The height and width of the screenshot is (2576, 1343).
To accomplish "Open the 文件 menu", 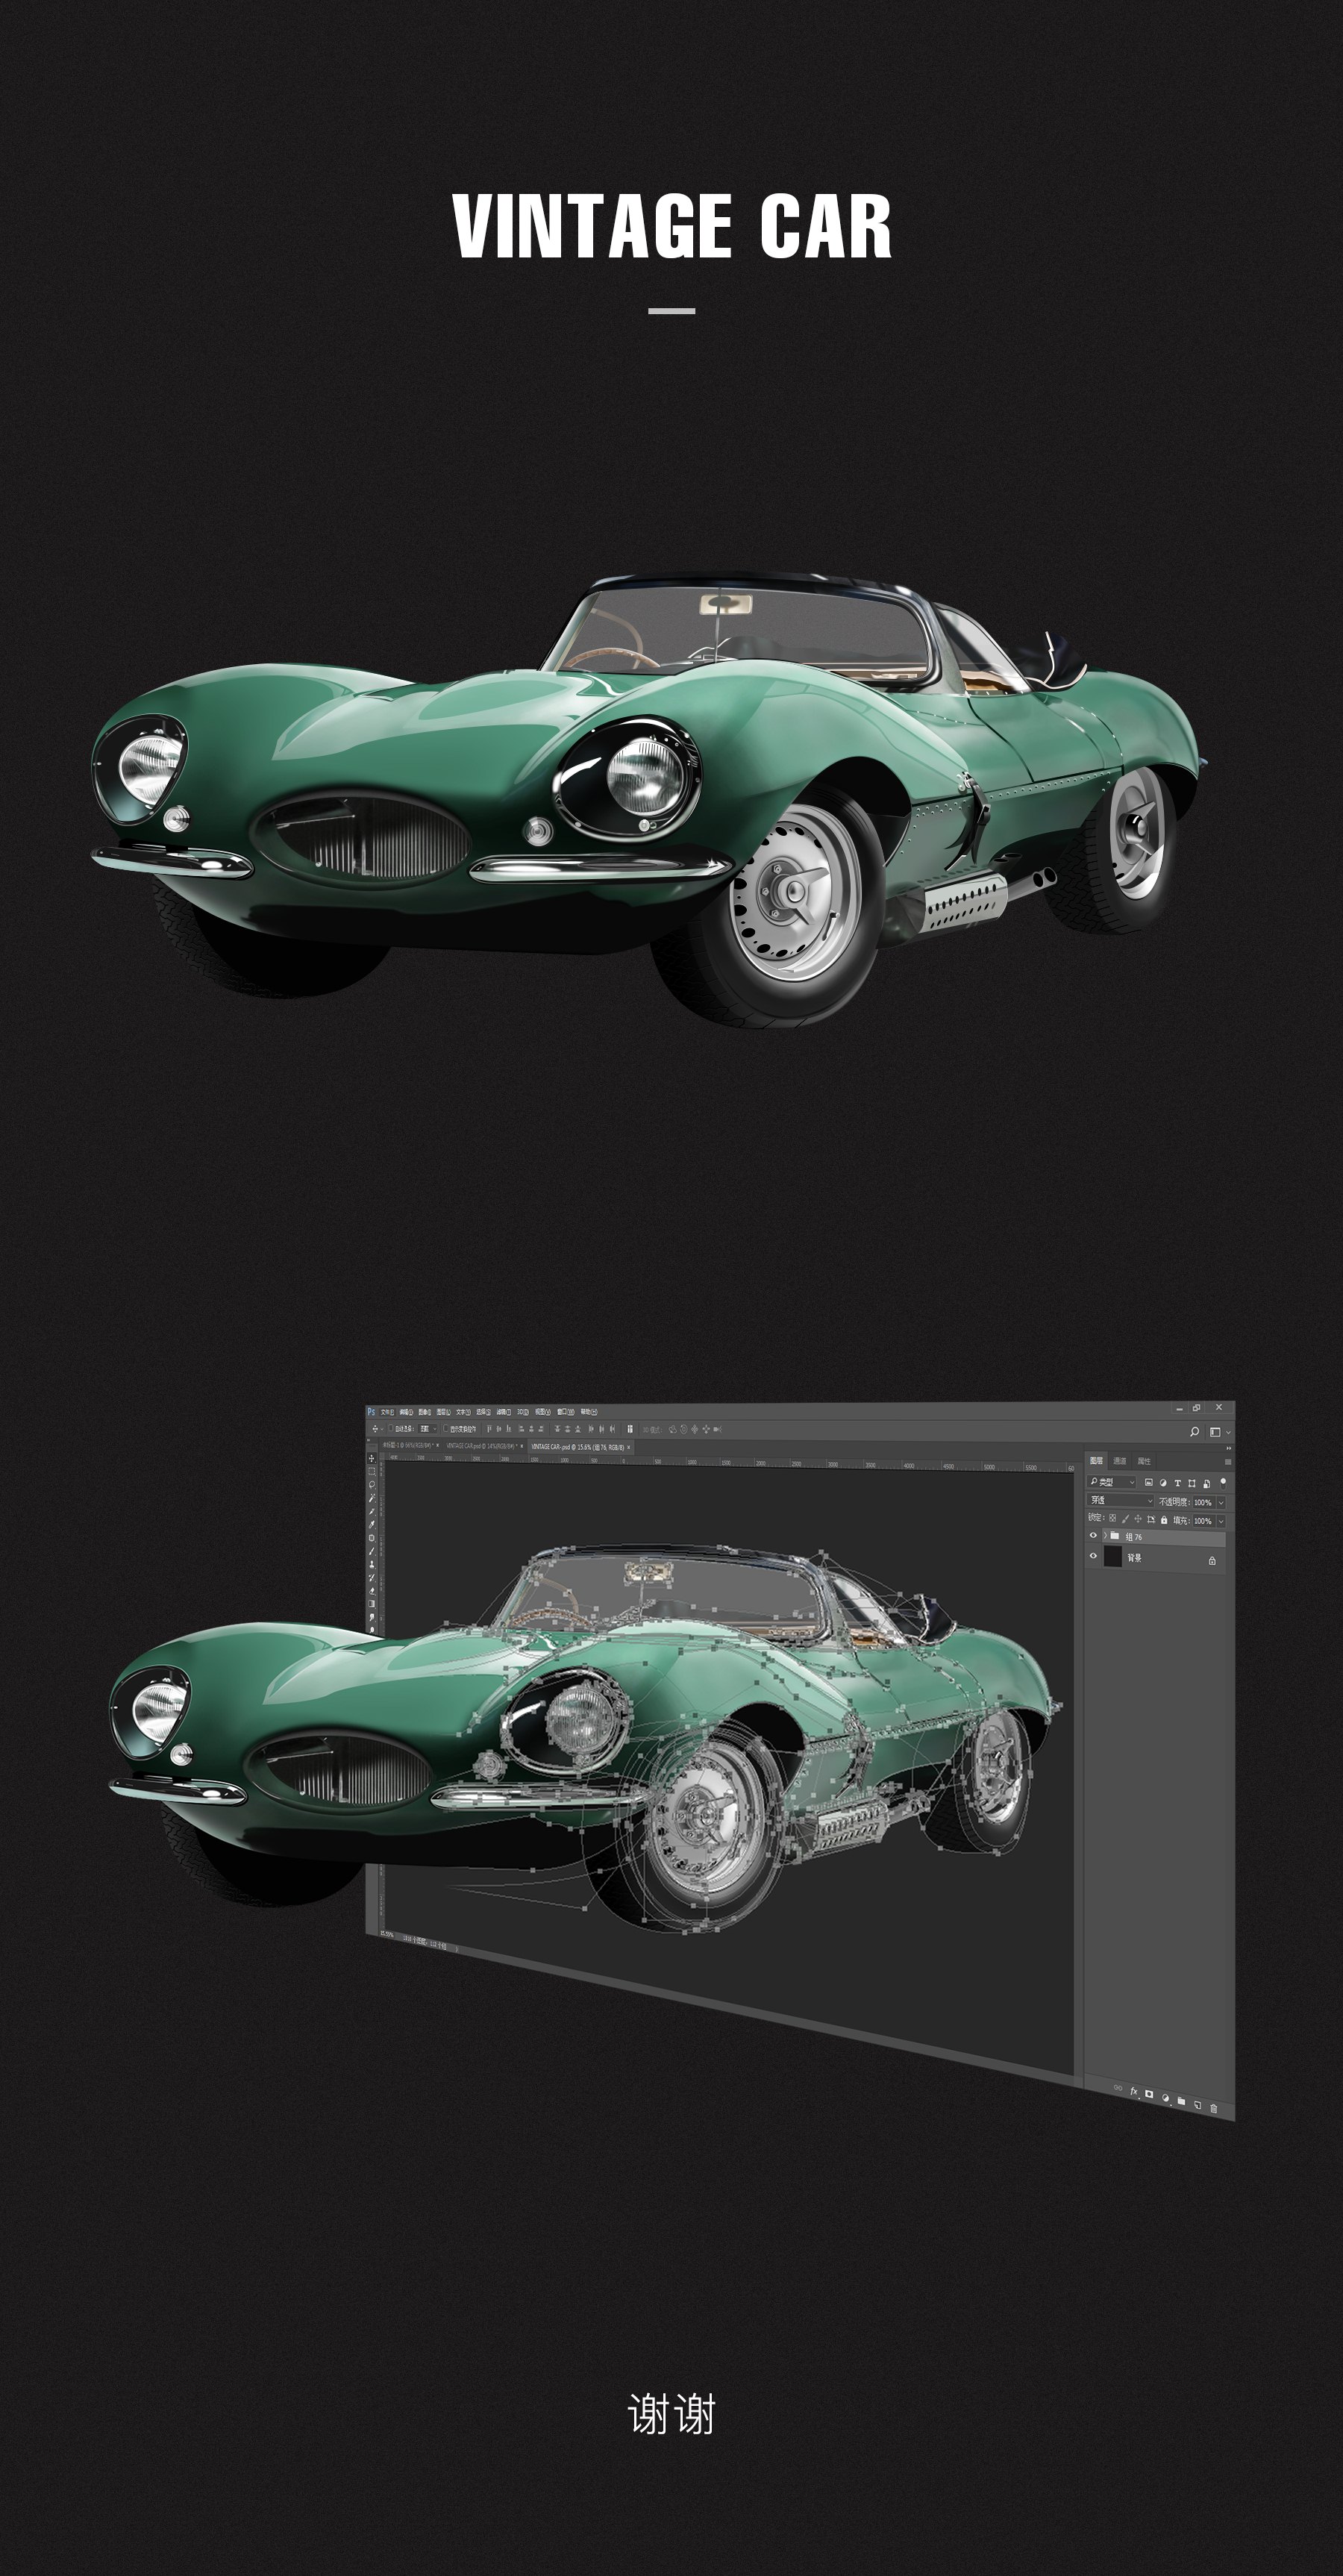I will point(387,1412).
